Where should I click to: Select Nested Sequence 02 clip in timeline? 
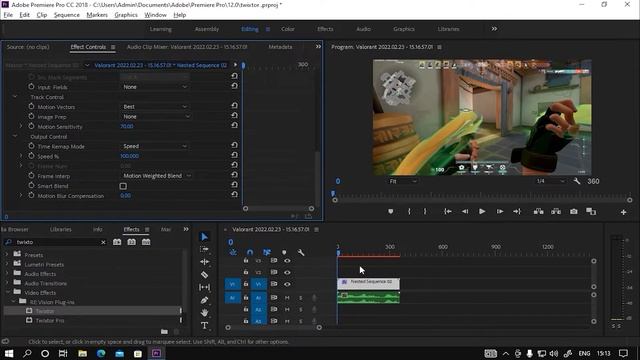point(369,283)
